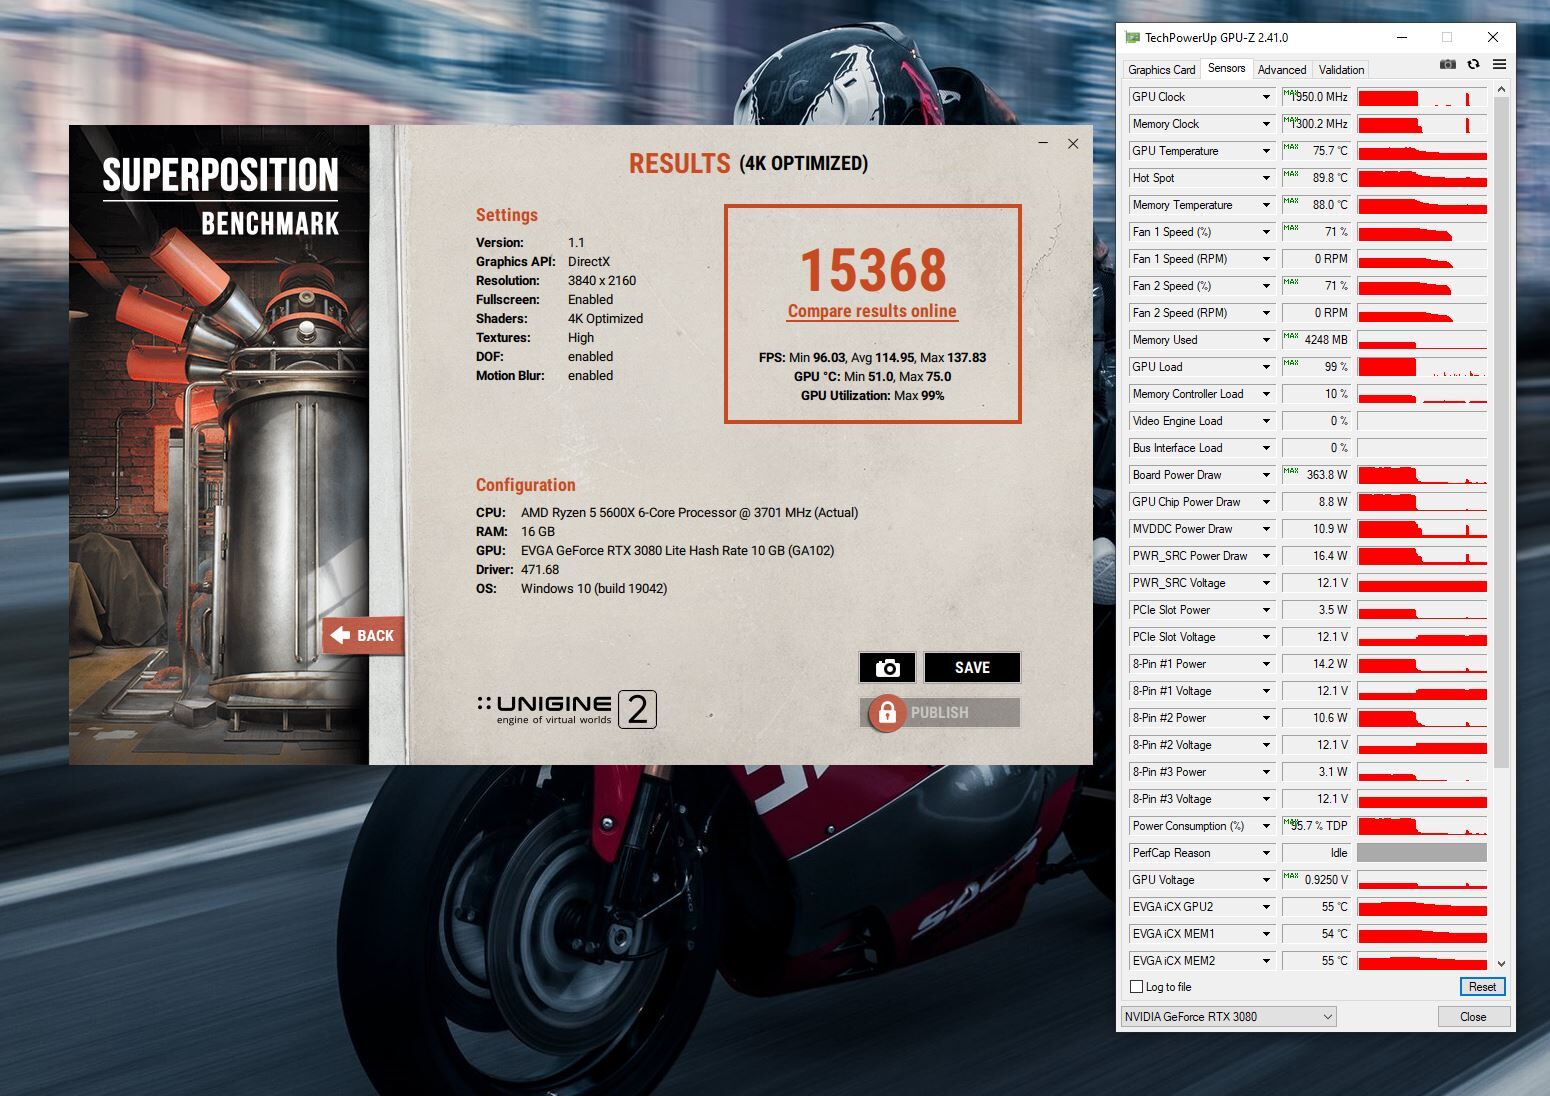Minimize the GPU-Z window
Image resolution: width=1550 pixels, height=1096 pixels.
(x=1401, y=37)
